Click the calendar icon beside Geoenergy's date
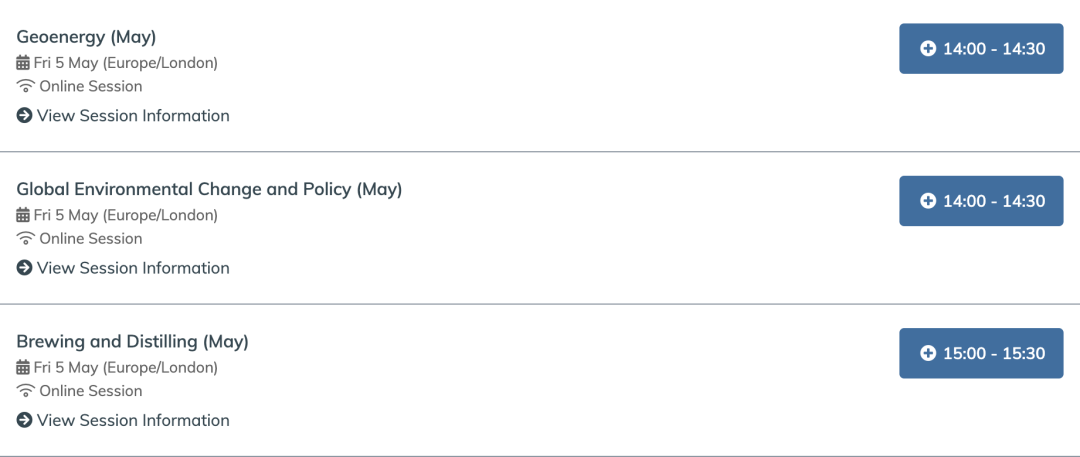Screen dimensions: 1080x457 point(23,63)
